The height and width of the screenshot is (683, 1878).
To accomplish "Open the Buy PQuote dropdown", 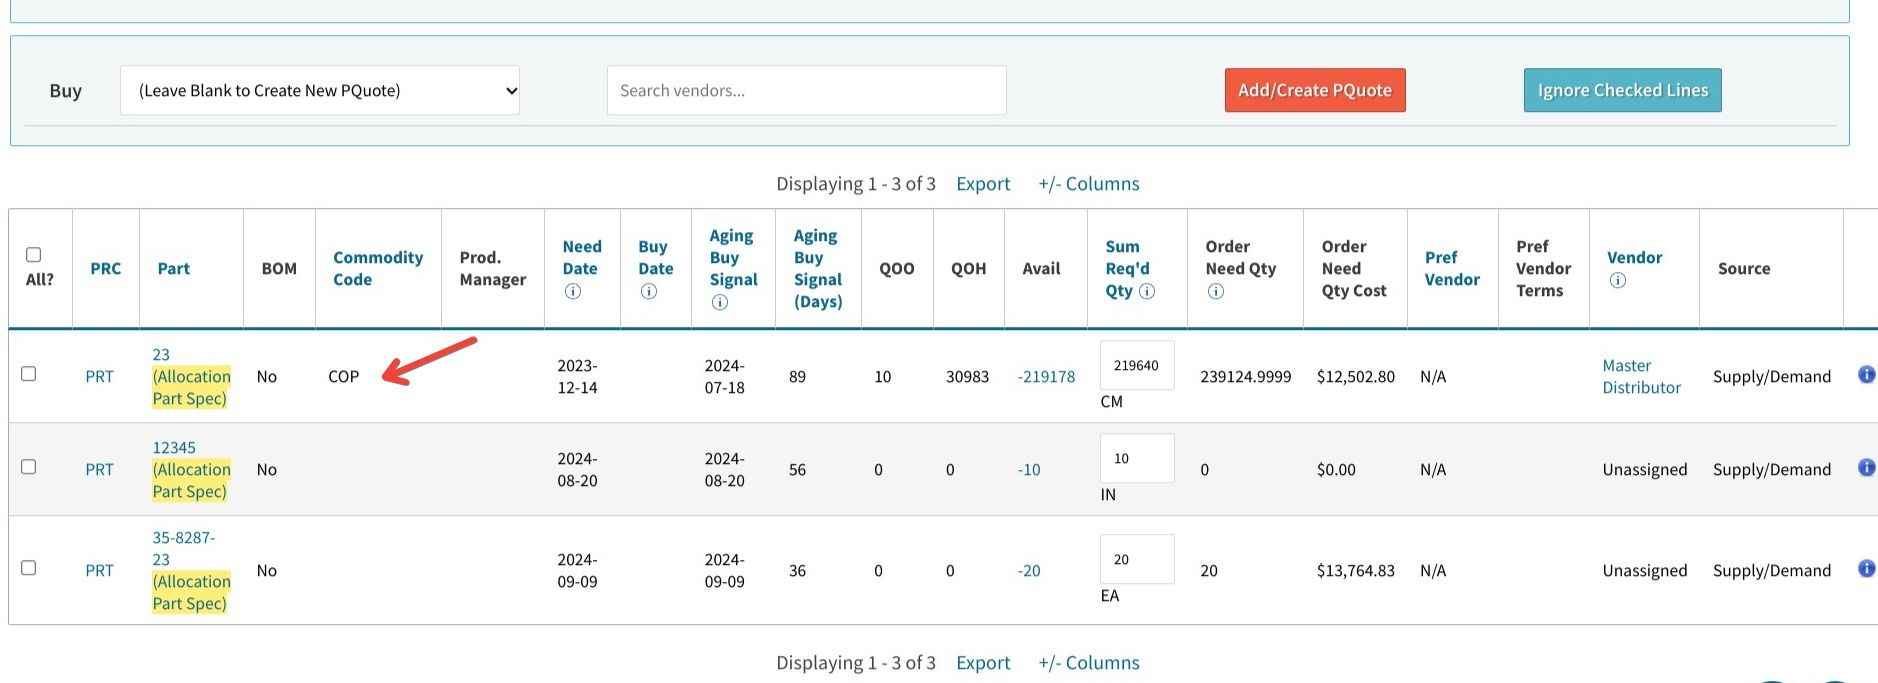I will (x=320, y=91).
